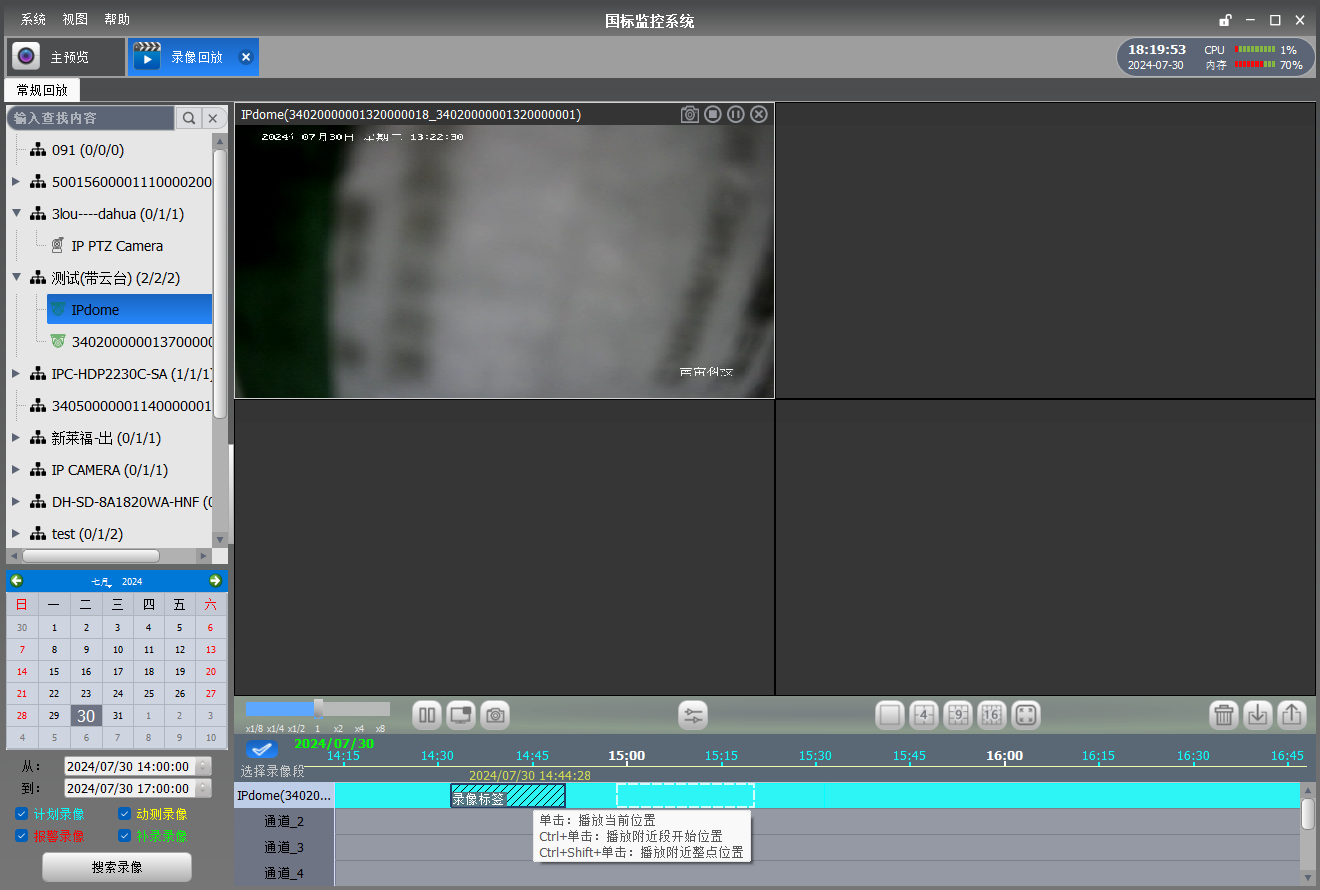
Task: Close the 录像回放 tab
Action: pyautogui.click(x=246, y=57)
